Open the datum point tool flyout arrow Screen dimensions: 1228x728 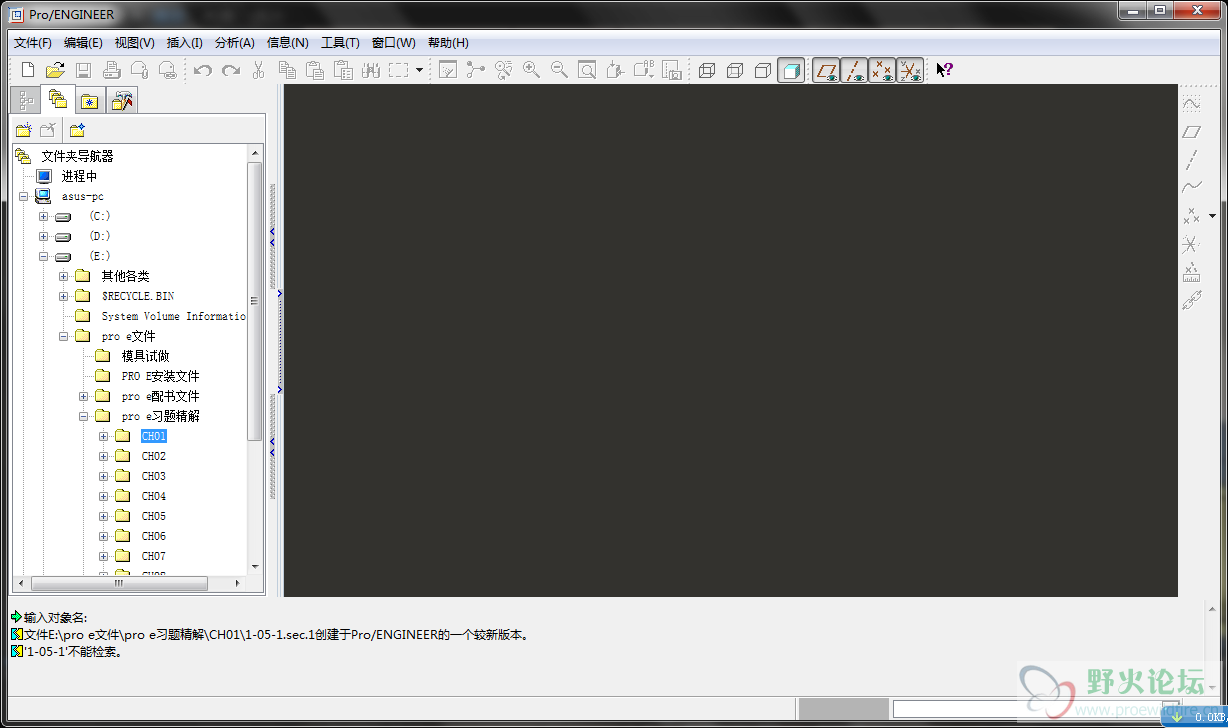click(x=1213, y=216)
